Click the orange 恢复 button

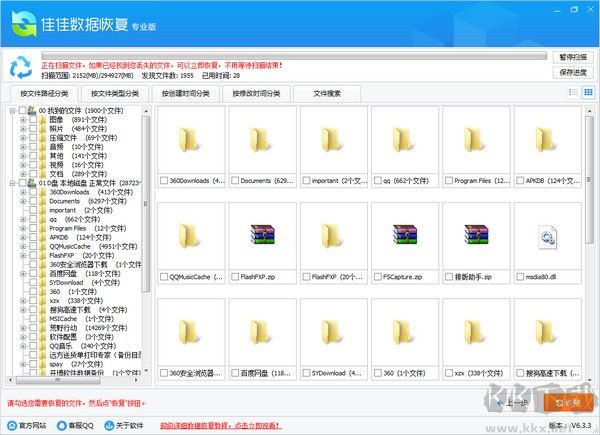pyautogui.click(x=568, y=403)
